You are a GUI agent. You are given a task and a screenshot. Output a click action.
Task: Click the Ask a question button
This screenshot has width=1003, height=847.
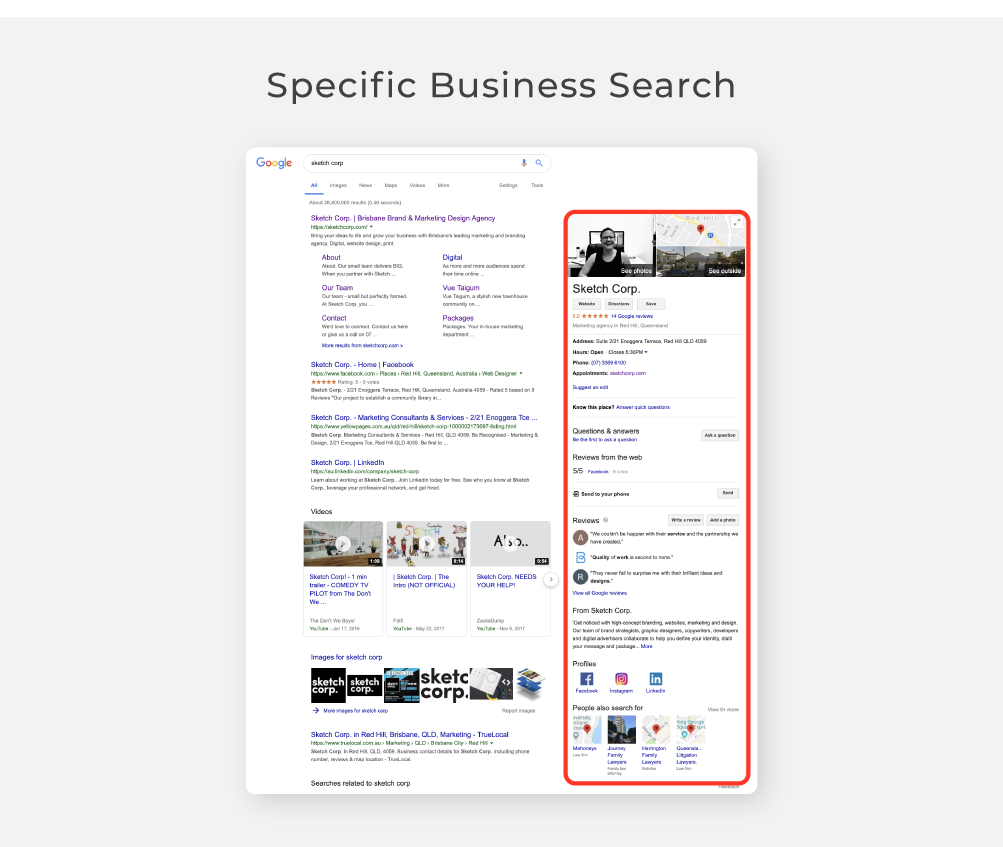pyautogui.click(x=720, y=436)
